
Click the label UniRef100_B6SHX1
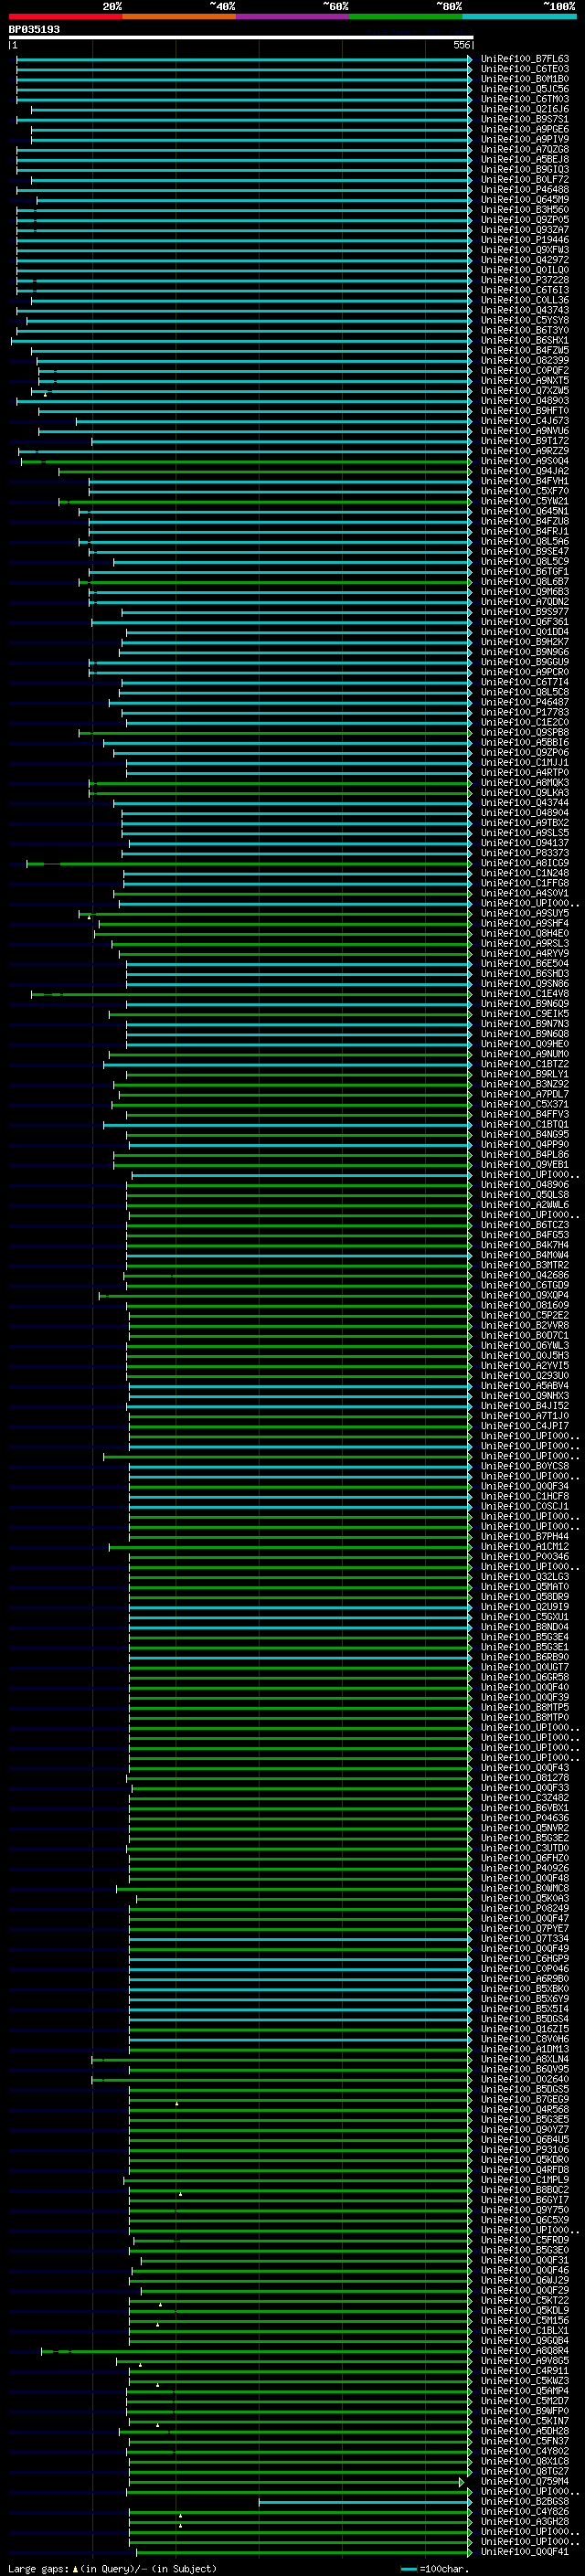coord(525,340)
